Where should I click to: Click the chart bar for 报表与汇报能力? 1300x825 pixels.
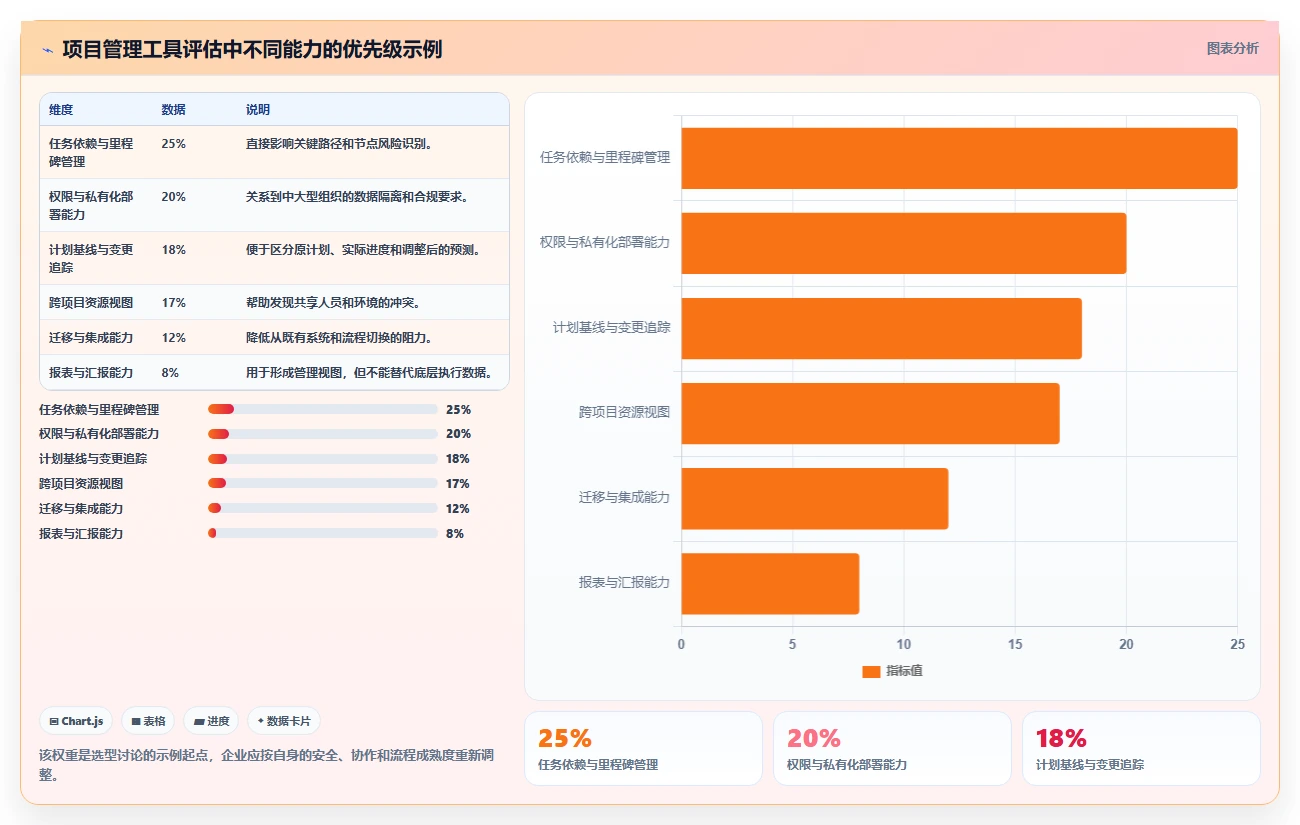(770, 583)
